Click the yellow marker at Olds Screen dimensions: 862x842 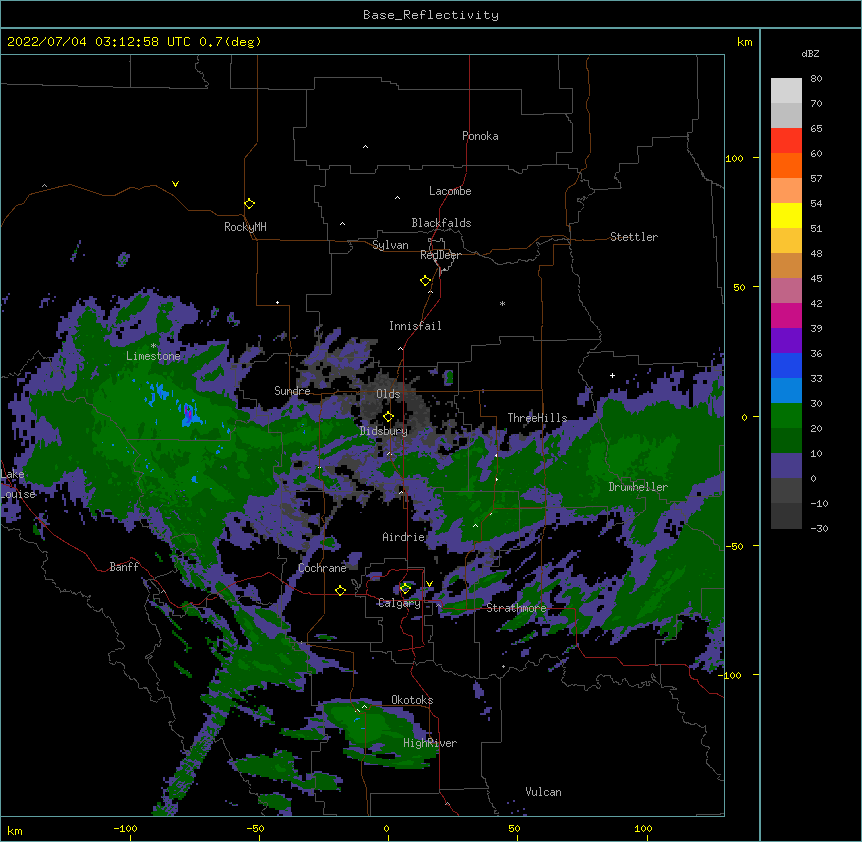coord(388,417)
